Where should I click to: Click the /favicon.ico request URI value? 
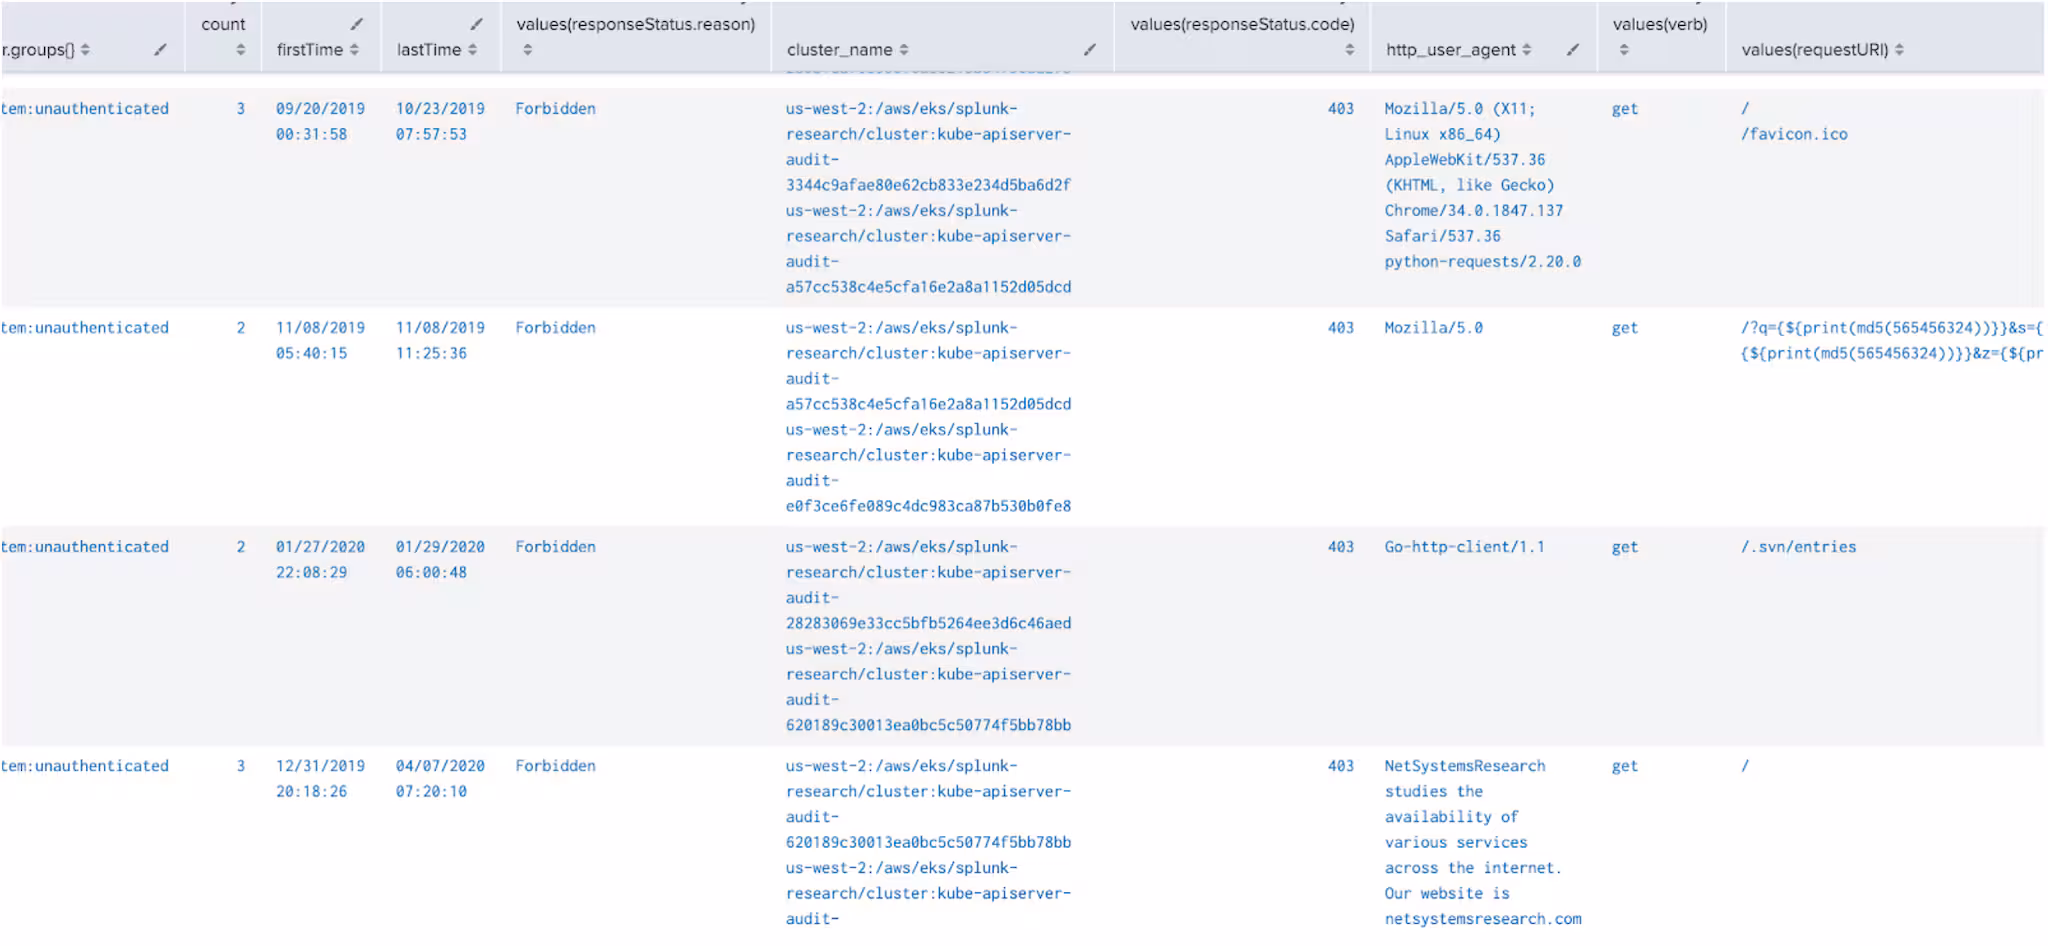click(x=1794, y=134)
